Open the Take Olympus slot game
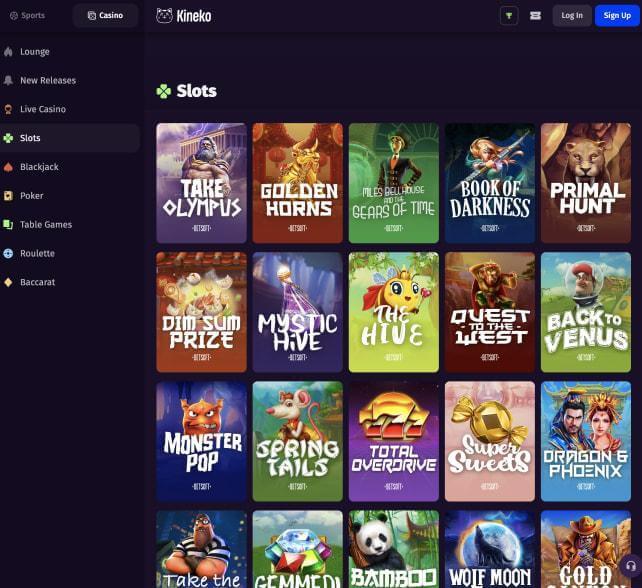642x588 pixels. pos(201,183)
